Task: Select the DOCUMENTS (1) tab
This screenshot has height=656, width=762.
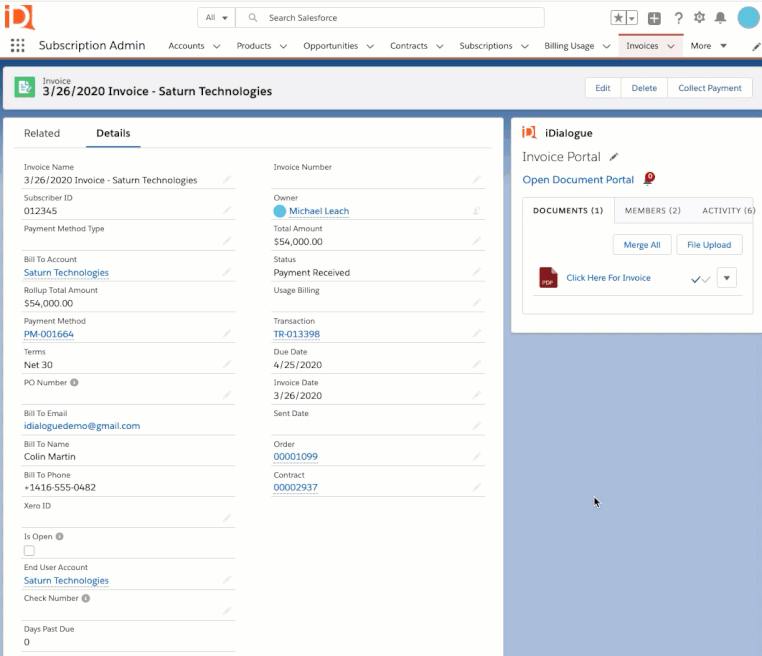Action: pyautogui.click(x=568, y=210)
